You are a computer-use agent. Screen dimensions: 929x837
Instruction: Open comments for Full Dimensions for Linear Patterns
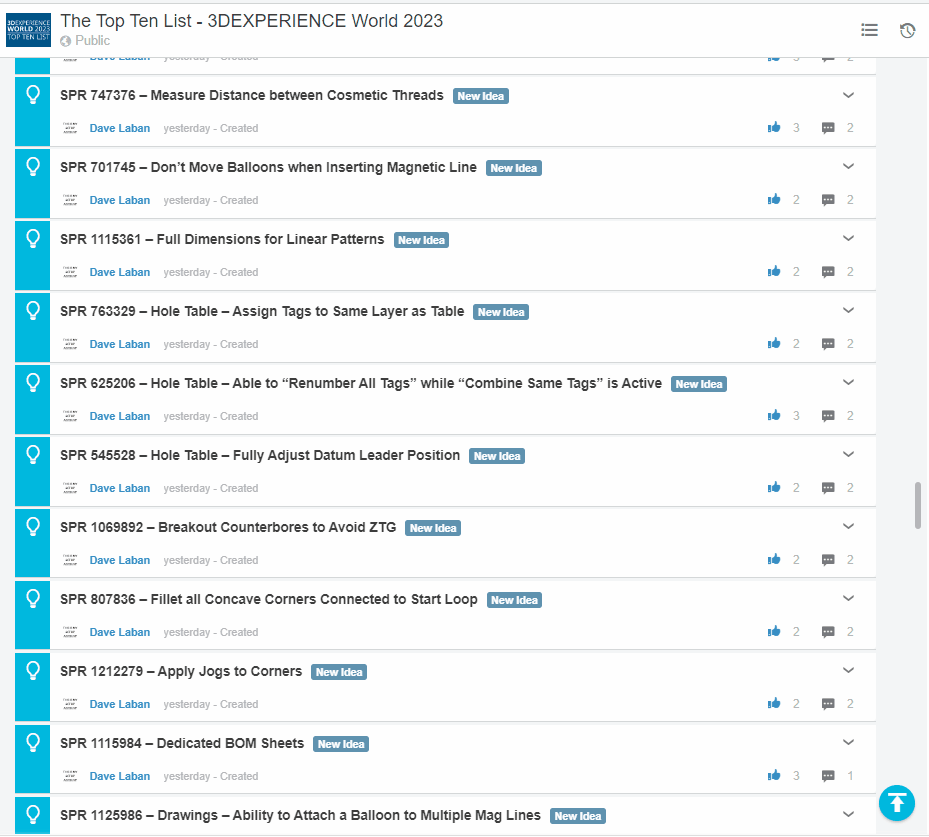click(828, 272)
